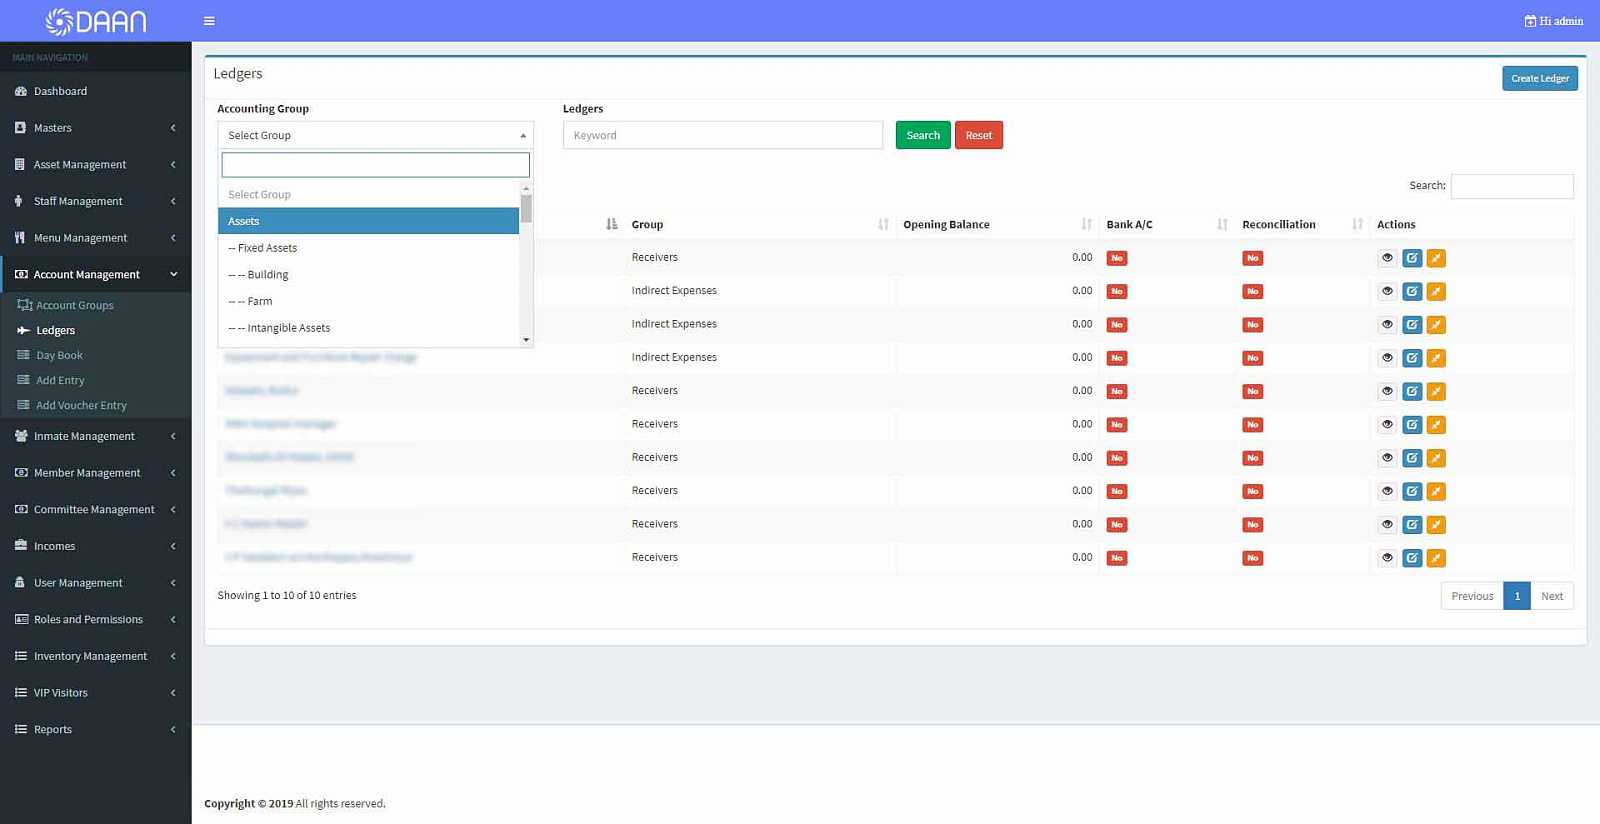Expand Inventory Management menu
1600x824 pixels.
(95, 656)
